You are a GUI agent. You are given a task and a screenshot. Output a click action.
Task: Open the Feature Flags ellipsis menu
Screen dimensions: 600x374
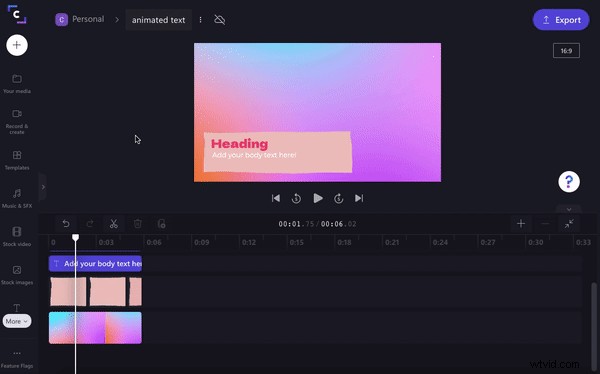pos(17,358)
